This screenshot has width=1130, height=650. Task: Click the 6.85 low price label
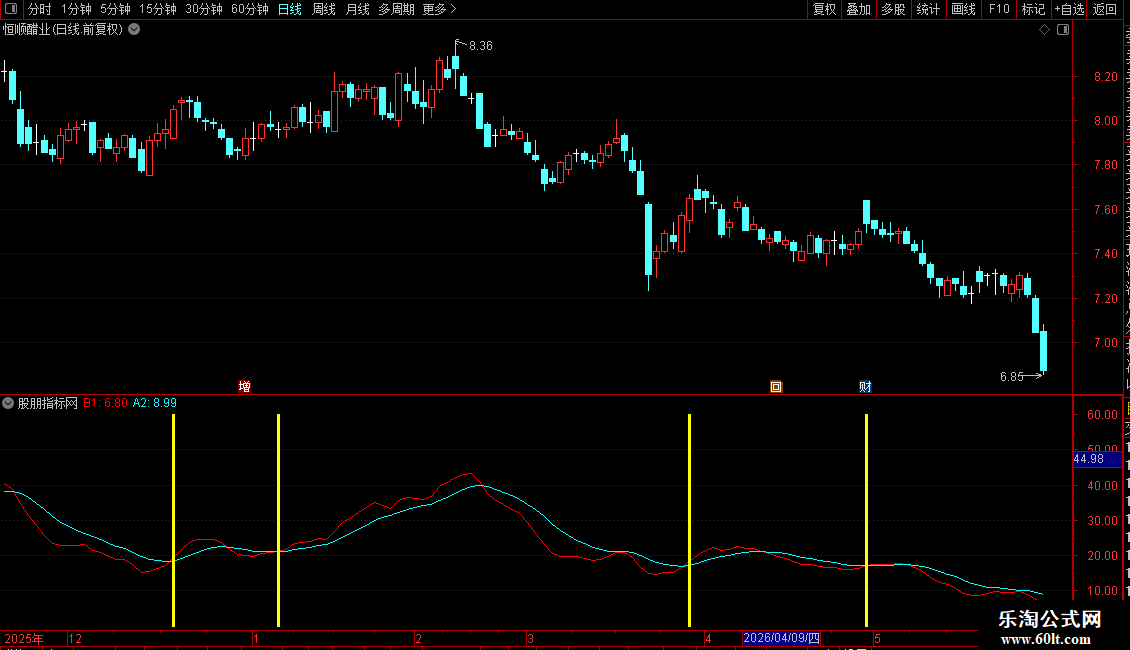click(1012, 377)
